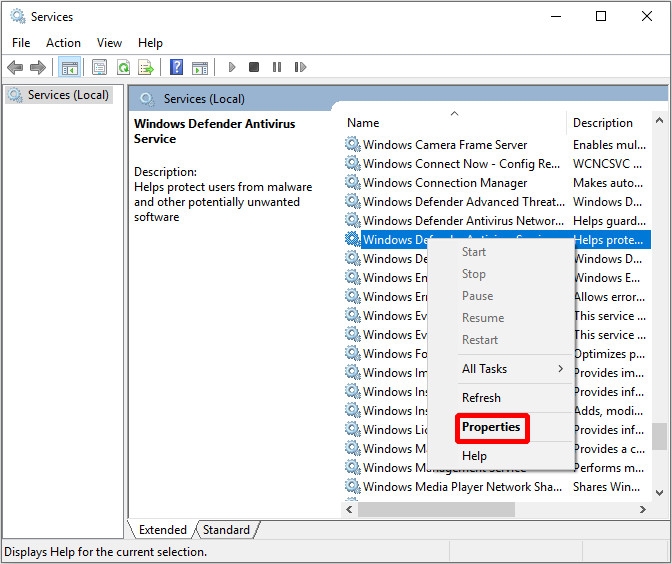Click Windows Defender Antivirus Service heading
Image resolution: width=672 pixels, height=564 pixels.
coord(214,131)
